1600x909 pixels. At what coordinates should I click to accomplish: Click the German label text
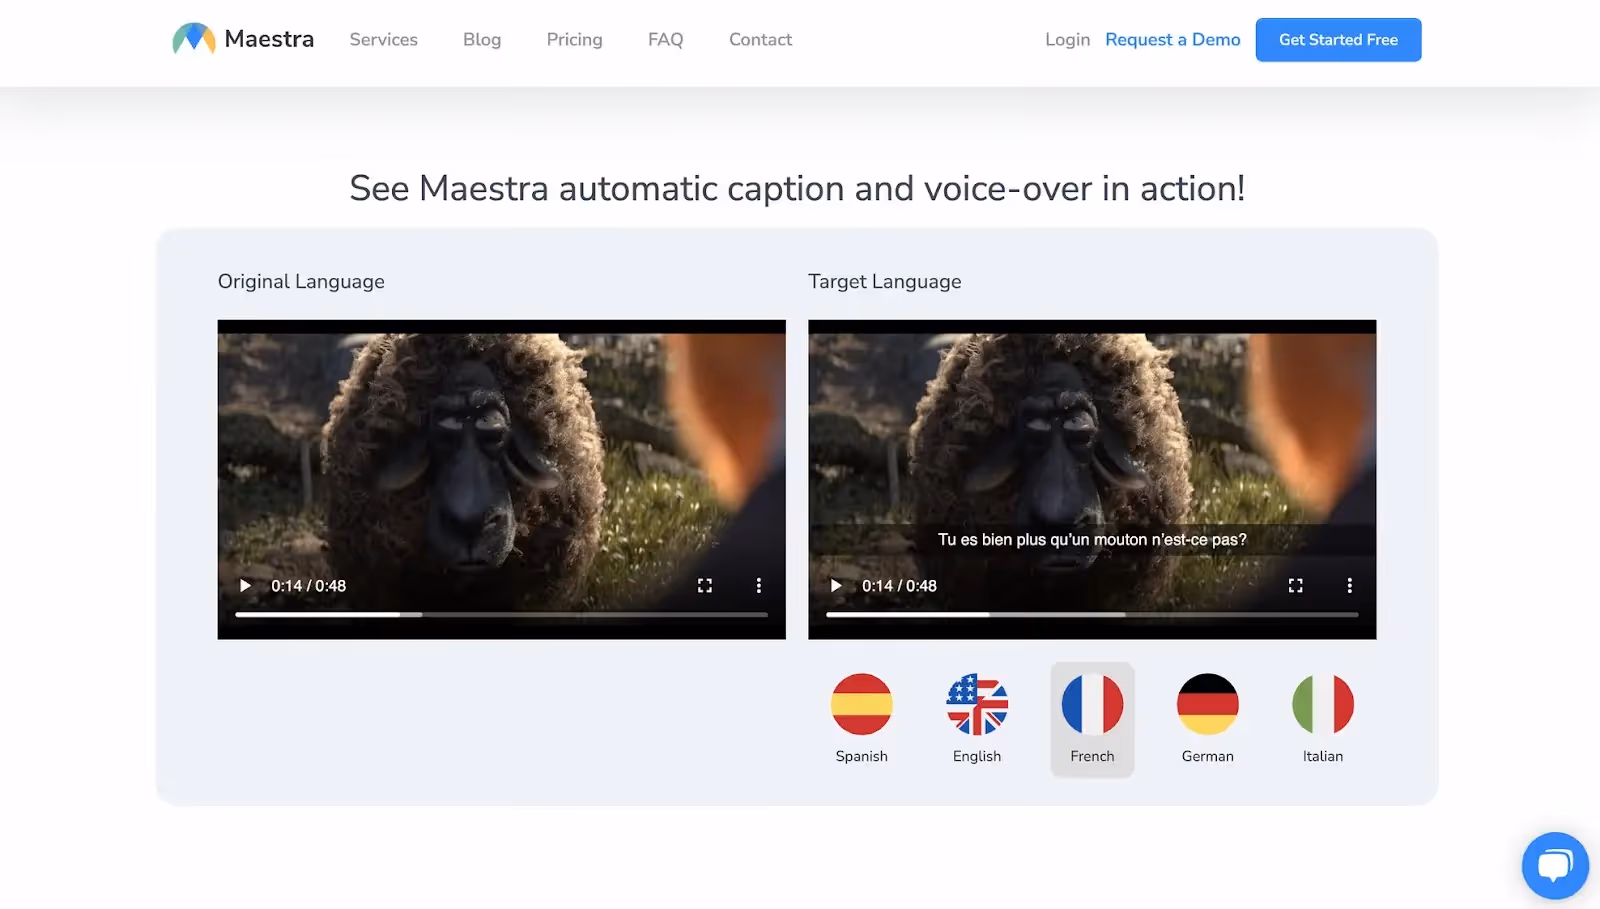1208,756
